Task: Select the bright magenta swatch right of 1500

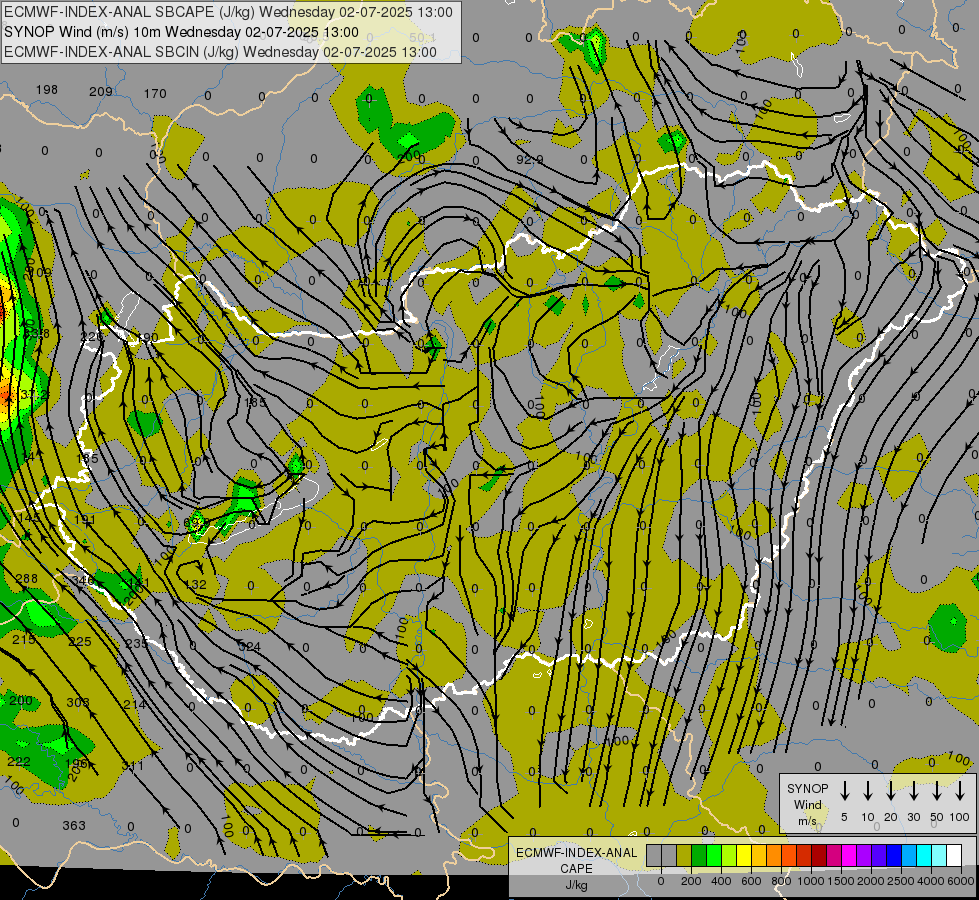Action: (x=849, y=856)
